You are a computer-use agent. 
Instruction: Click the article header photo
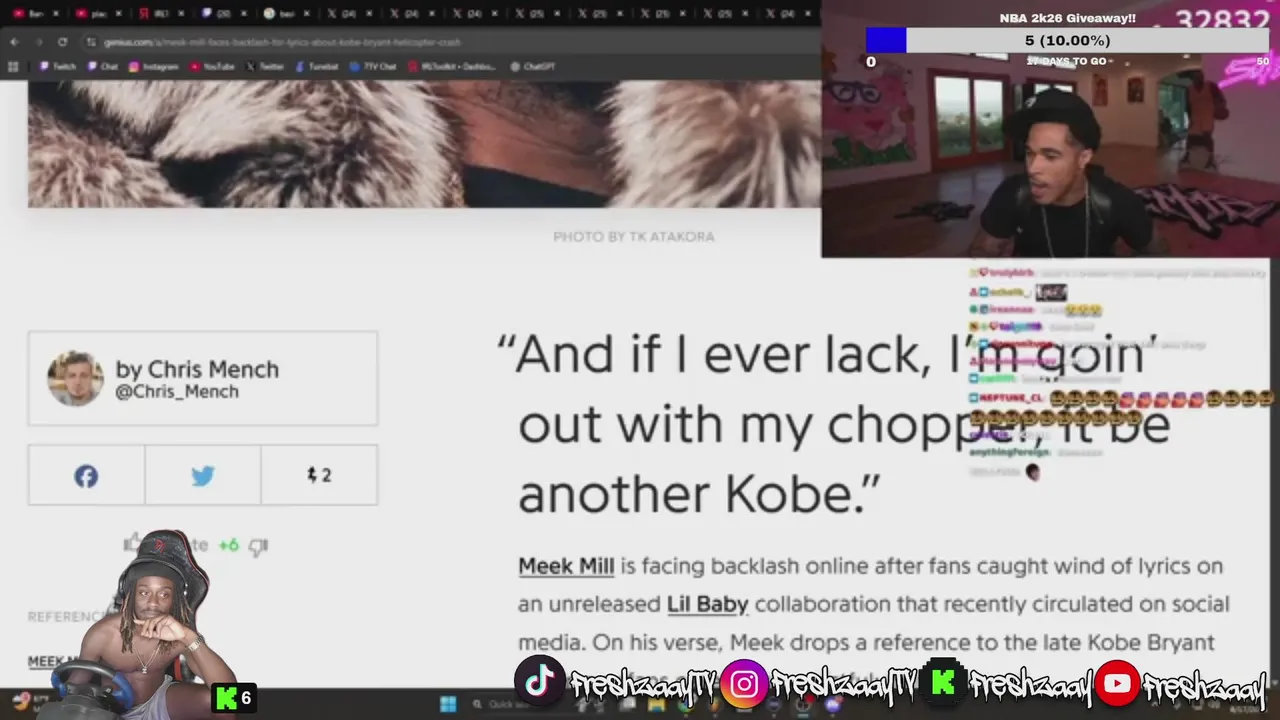click(x=424, y=144)
